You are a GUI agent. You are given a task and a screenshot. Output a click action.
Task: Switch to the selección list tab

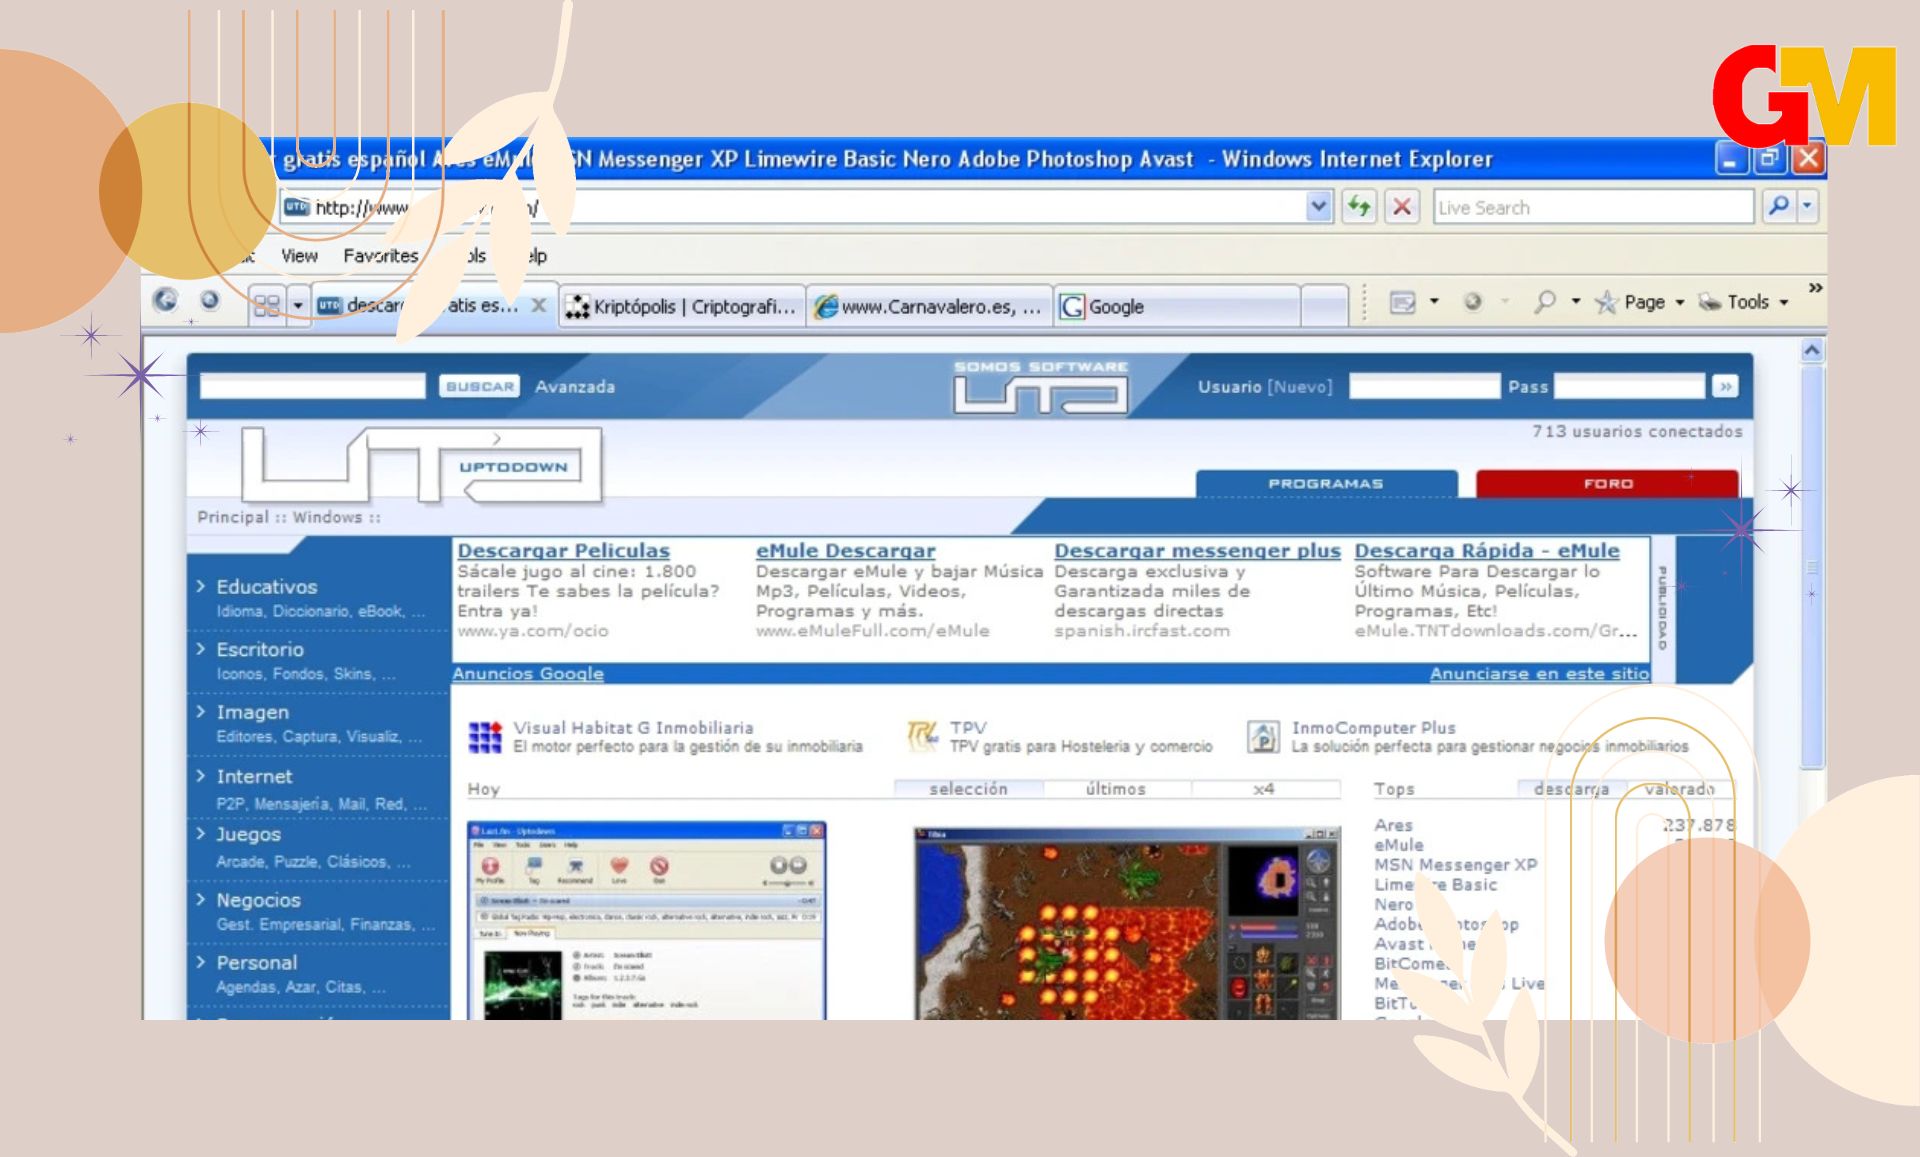pyautogui.click(x=968, y=789)
